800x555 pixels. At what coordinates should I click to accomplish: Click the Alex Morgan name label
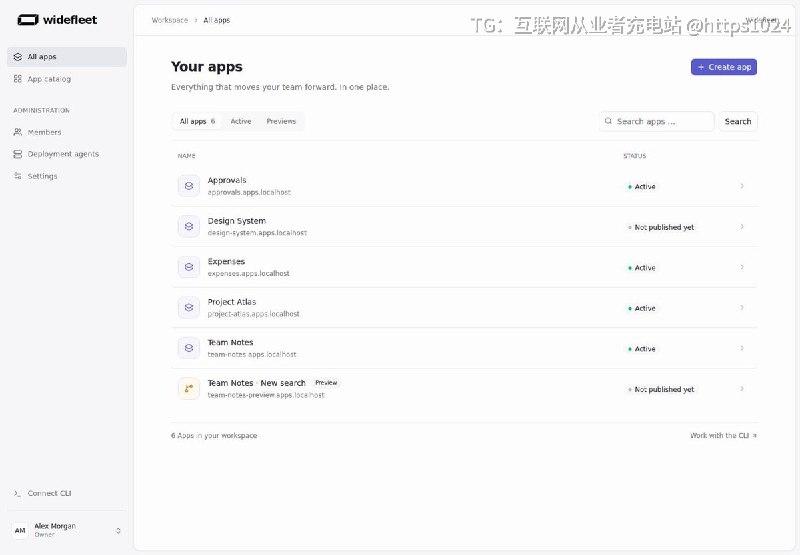55,525
